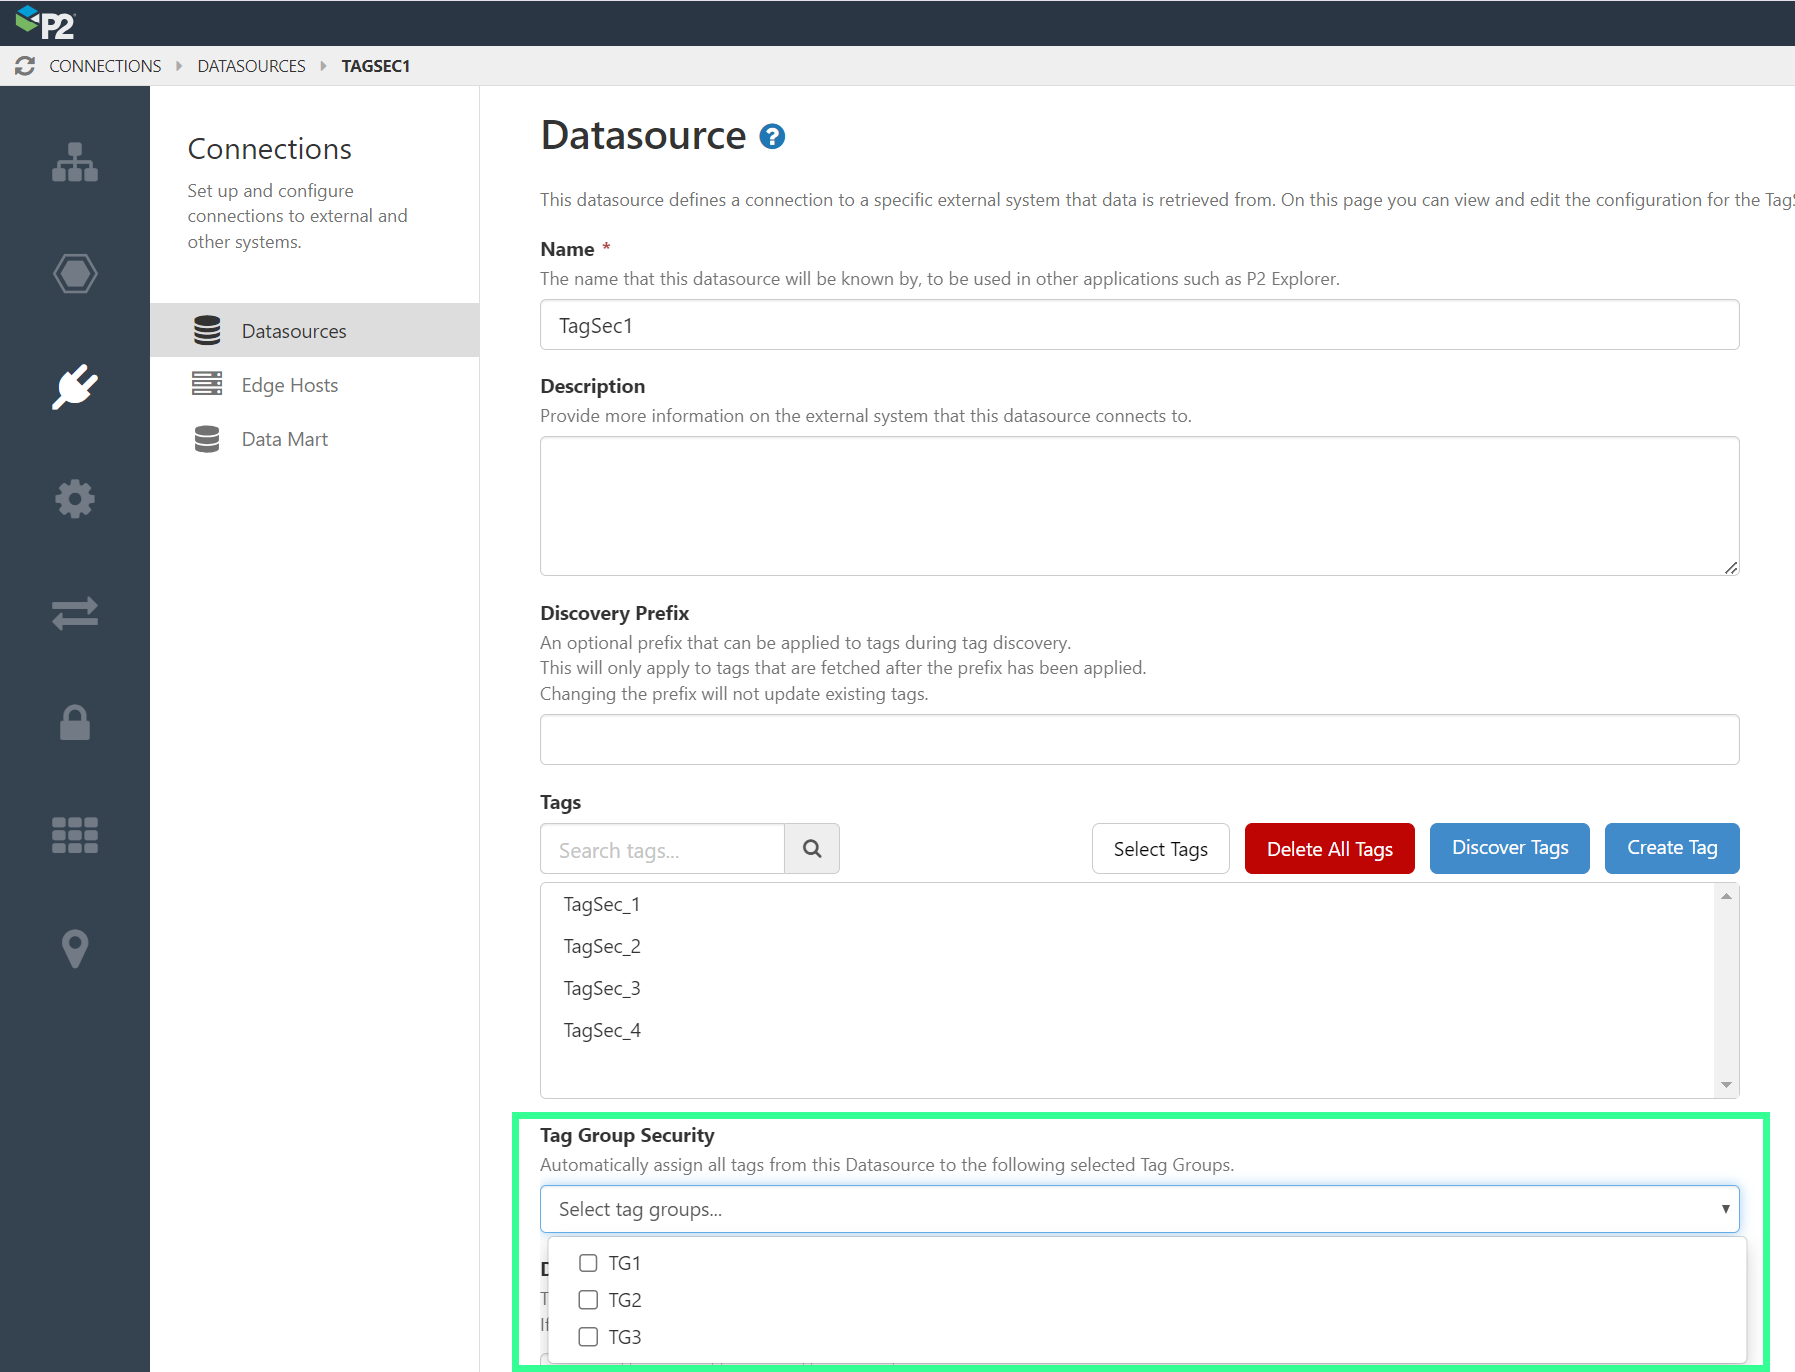Tick the TG3 checkbox
Image resolution: width=1795 pixels, height=1372 pixels.
(x=588, y=1337)
